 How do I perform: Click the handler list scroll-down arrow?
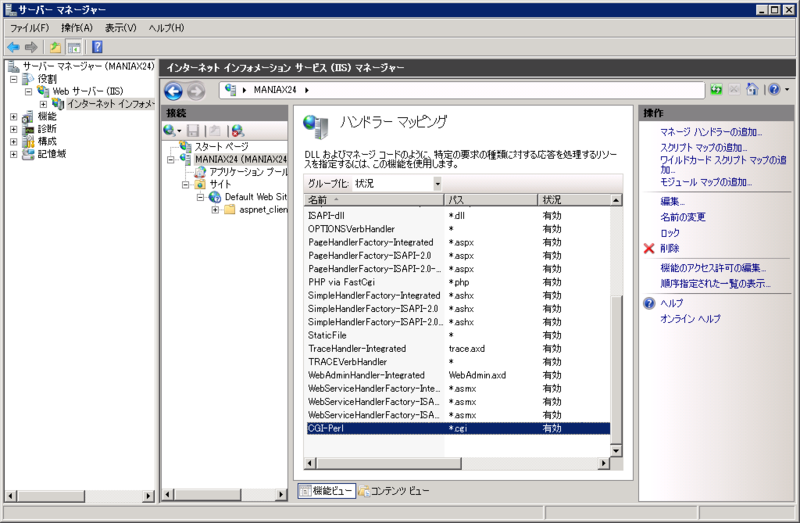(616, 451)
